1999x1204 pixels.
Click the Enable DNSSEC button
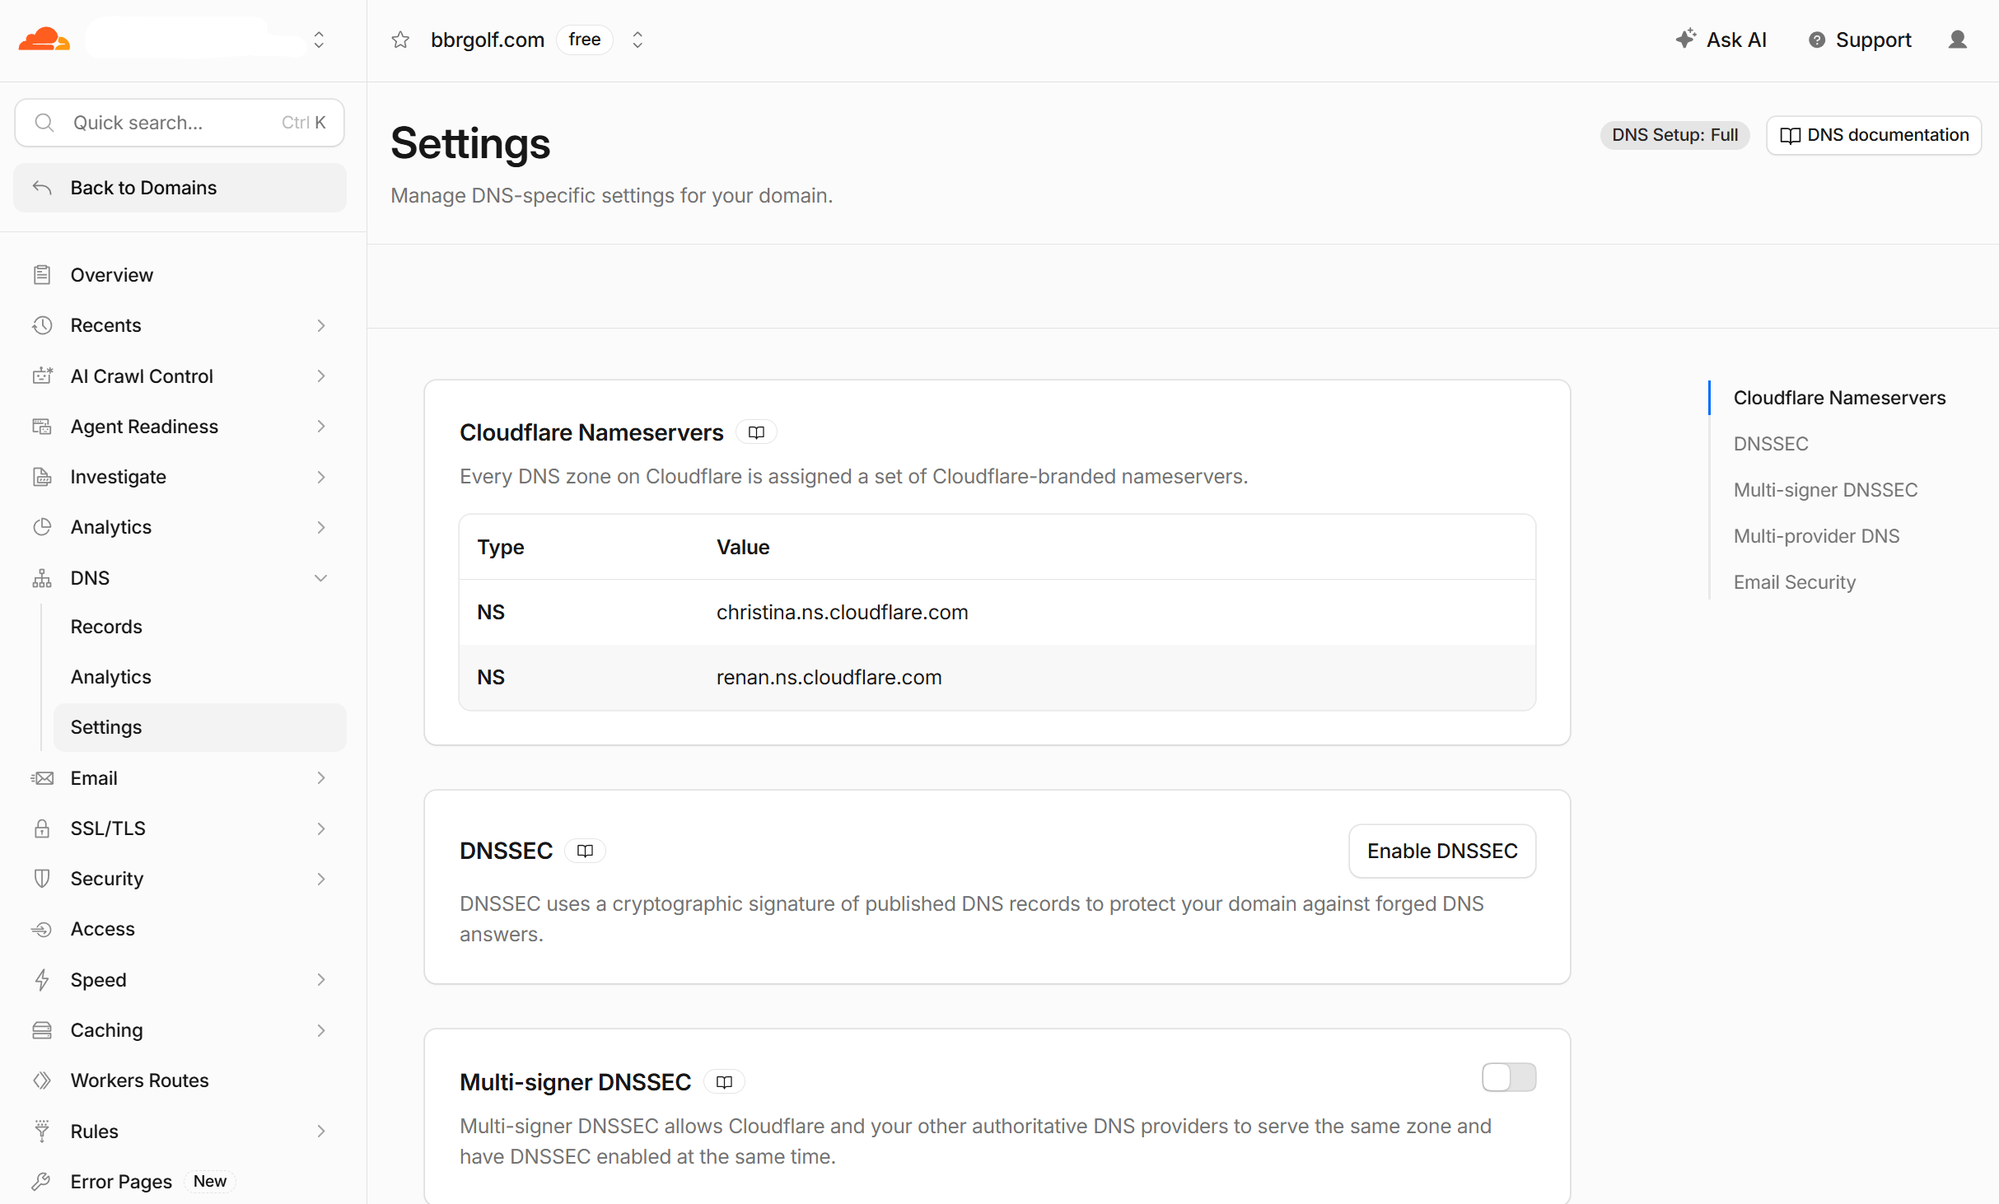tap(1442, 851)
